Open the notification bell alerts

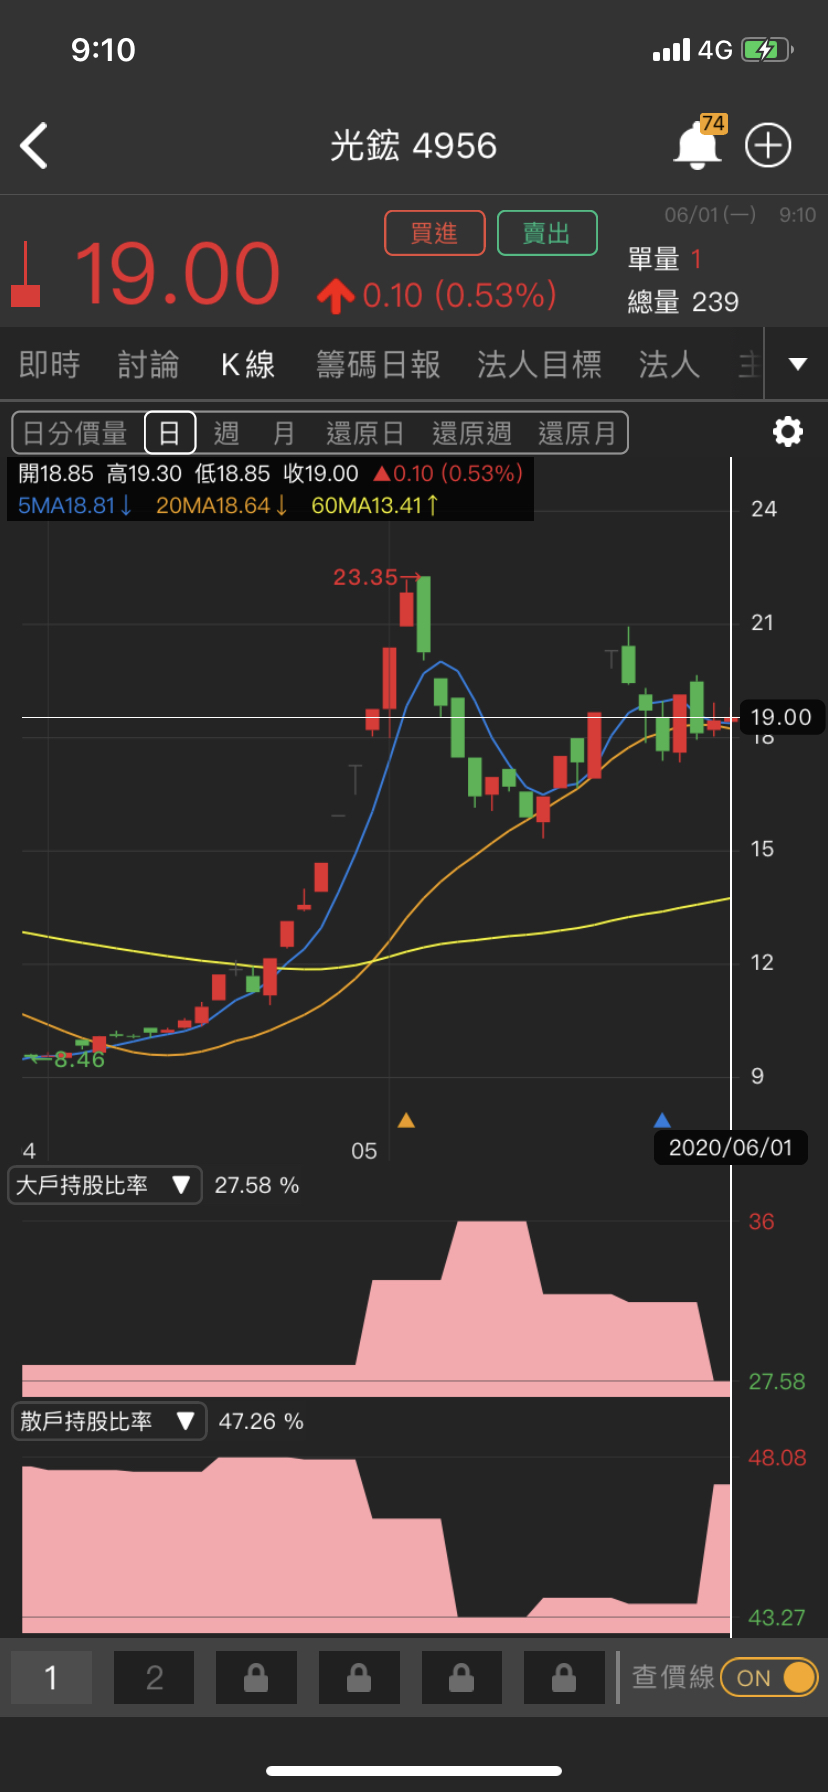tap(697, 146)
